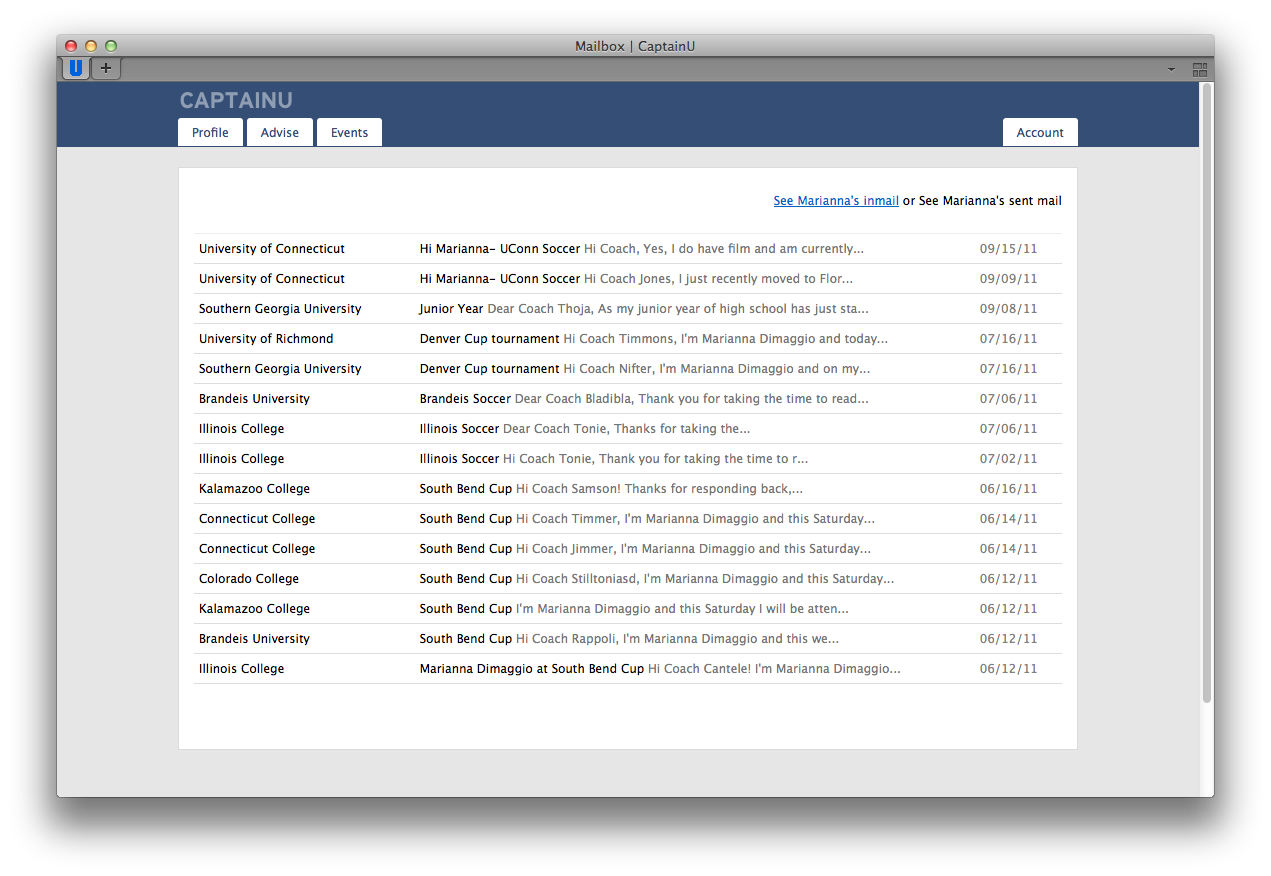Follow the See Marianna's inmail link
This screenshot has height=876, width=1271.
836,201
